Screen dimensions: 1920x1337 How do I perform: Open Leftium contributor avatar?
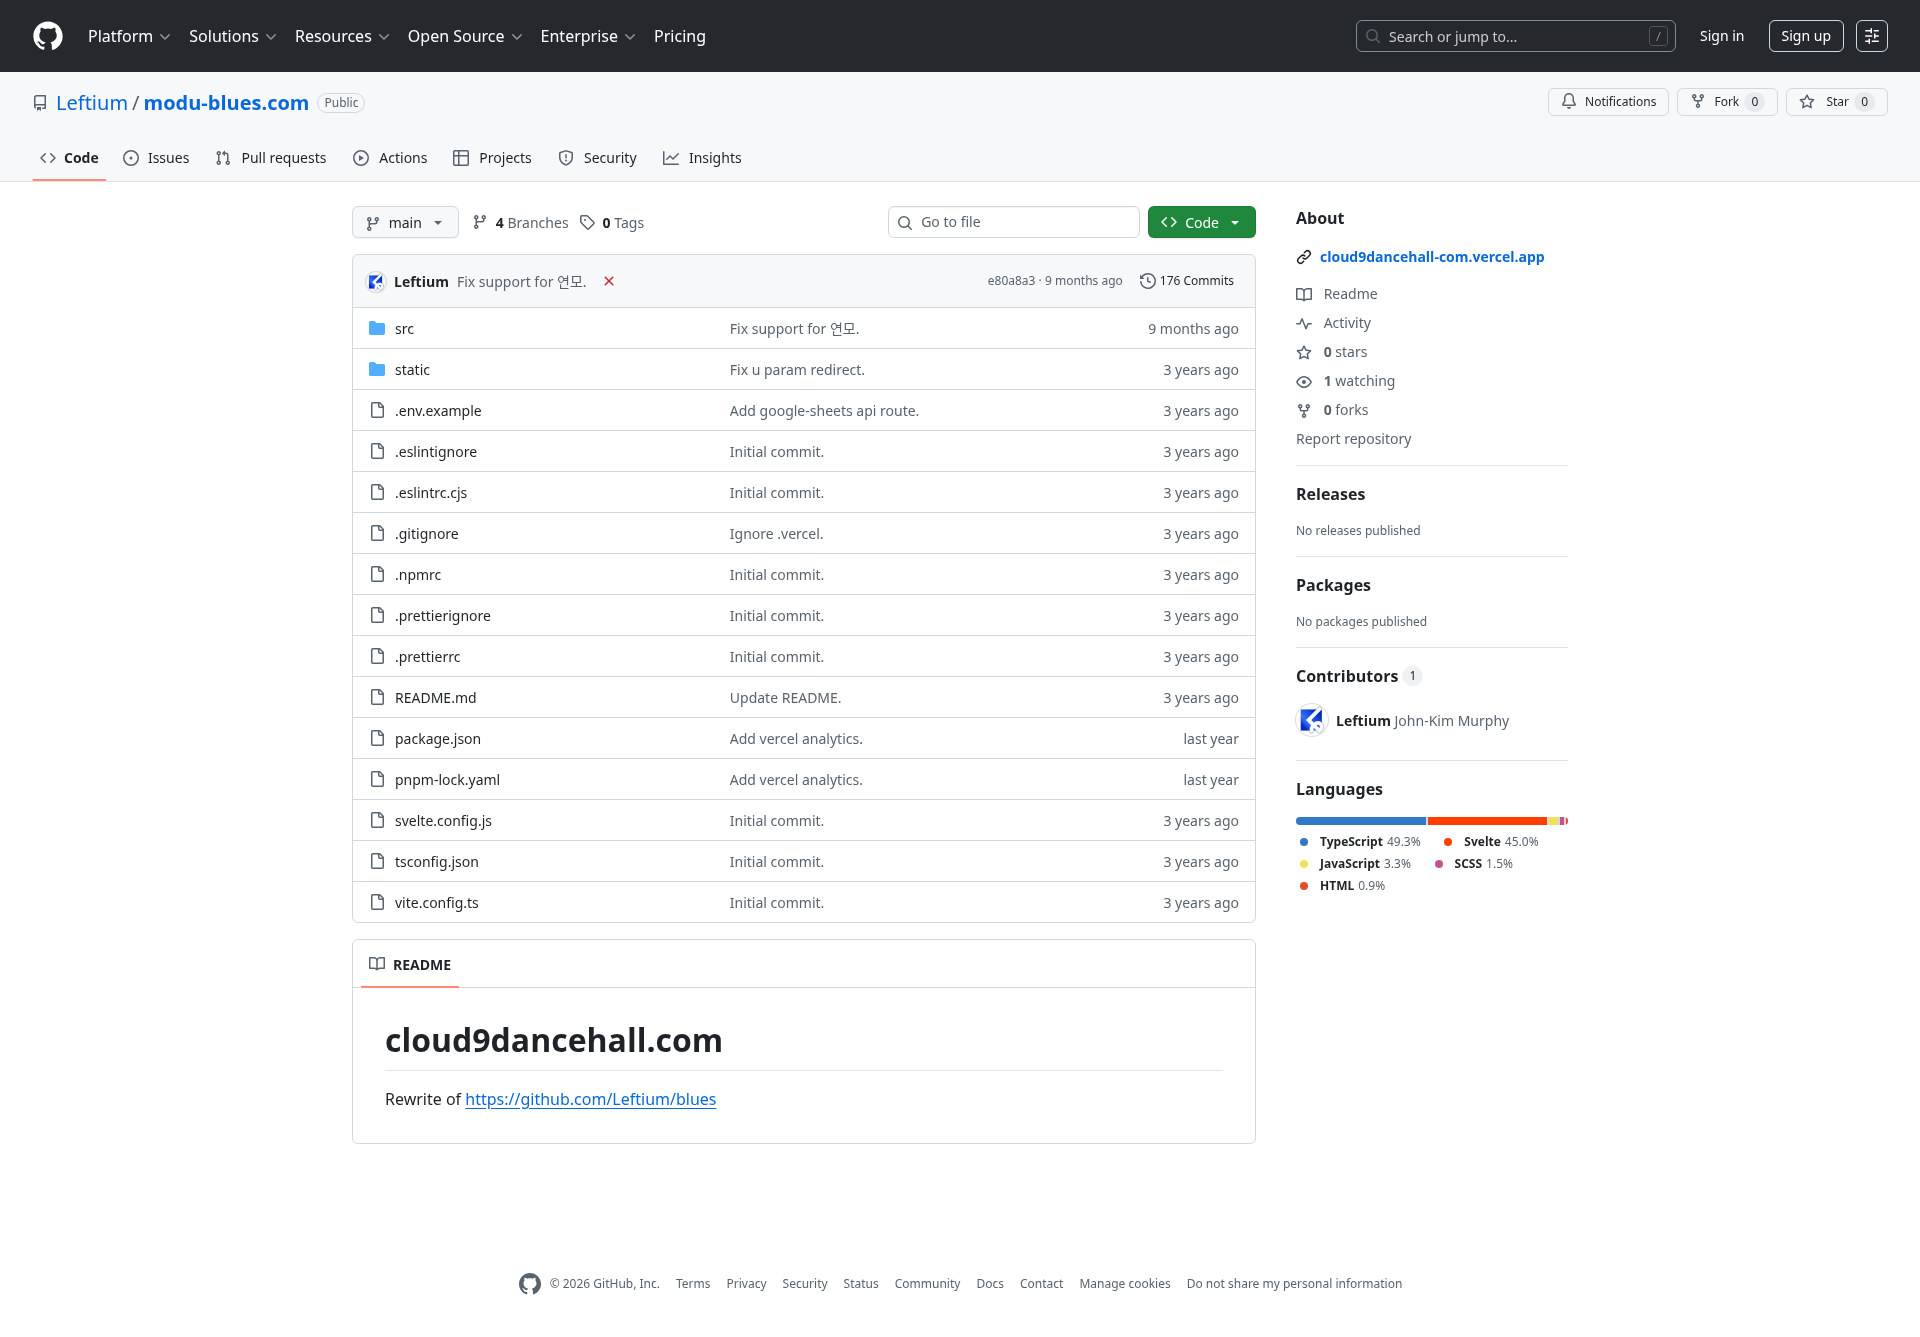coord(1312,720)
